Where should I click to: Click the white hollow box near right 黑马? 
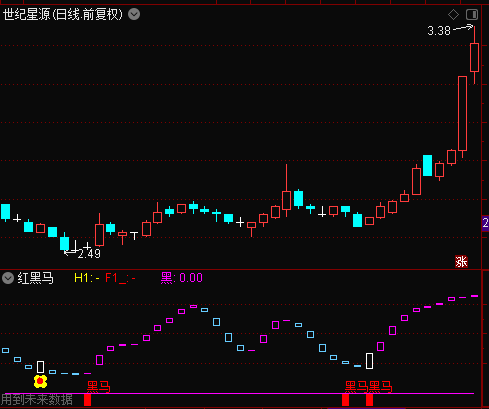click(x=369, y=361)
